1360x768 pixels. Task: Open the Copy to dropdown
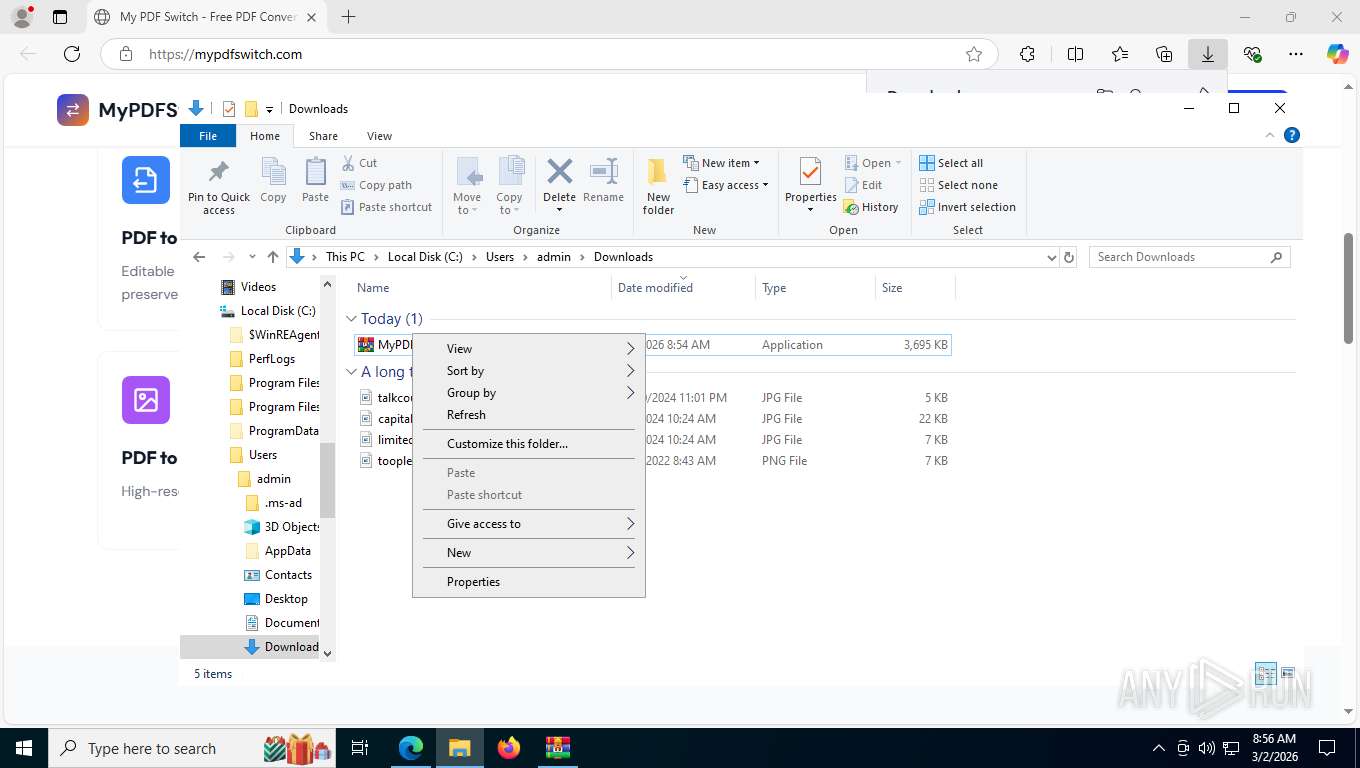coord(510,186)
